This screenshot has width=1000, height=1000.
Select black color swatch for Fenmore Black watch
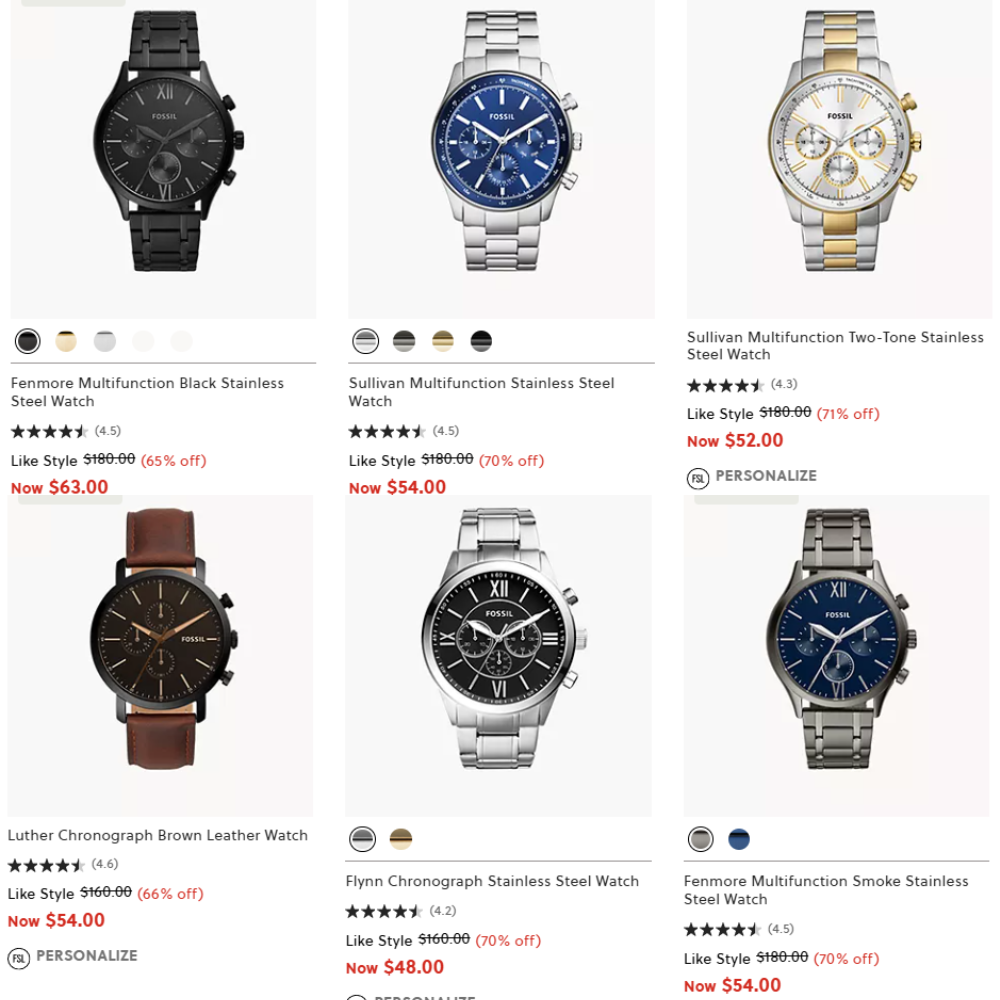click(x=27, y=341)
